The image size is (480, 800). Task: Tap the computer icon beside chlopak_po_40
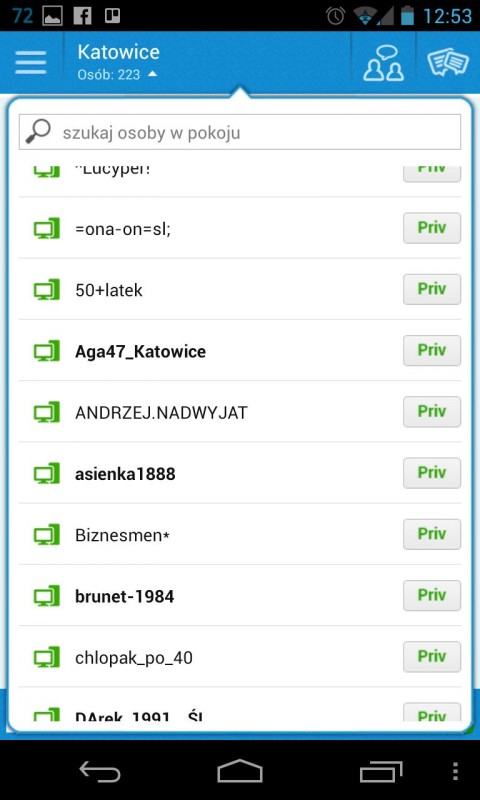coord(47,657)
